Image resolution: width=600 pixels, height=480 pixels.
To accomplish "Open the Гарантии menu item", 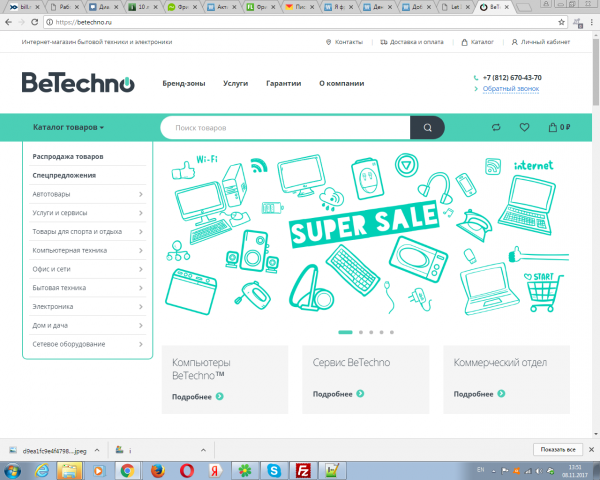I will tap(284, 83).
